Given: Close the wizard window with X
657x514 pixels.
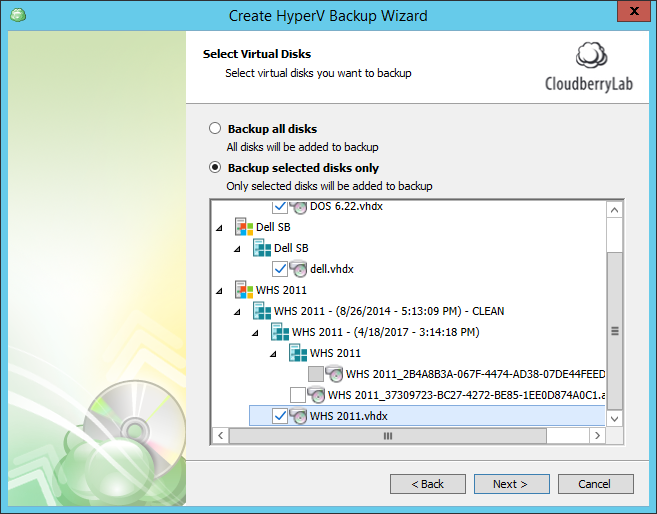Looking at the screenshot, I should coord(634,11).
